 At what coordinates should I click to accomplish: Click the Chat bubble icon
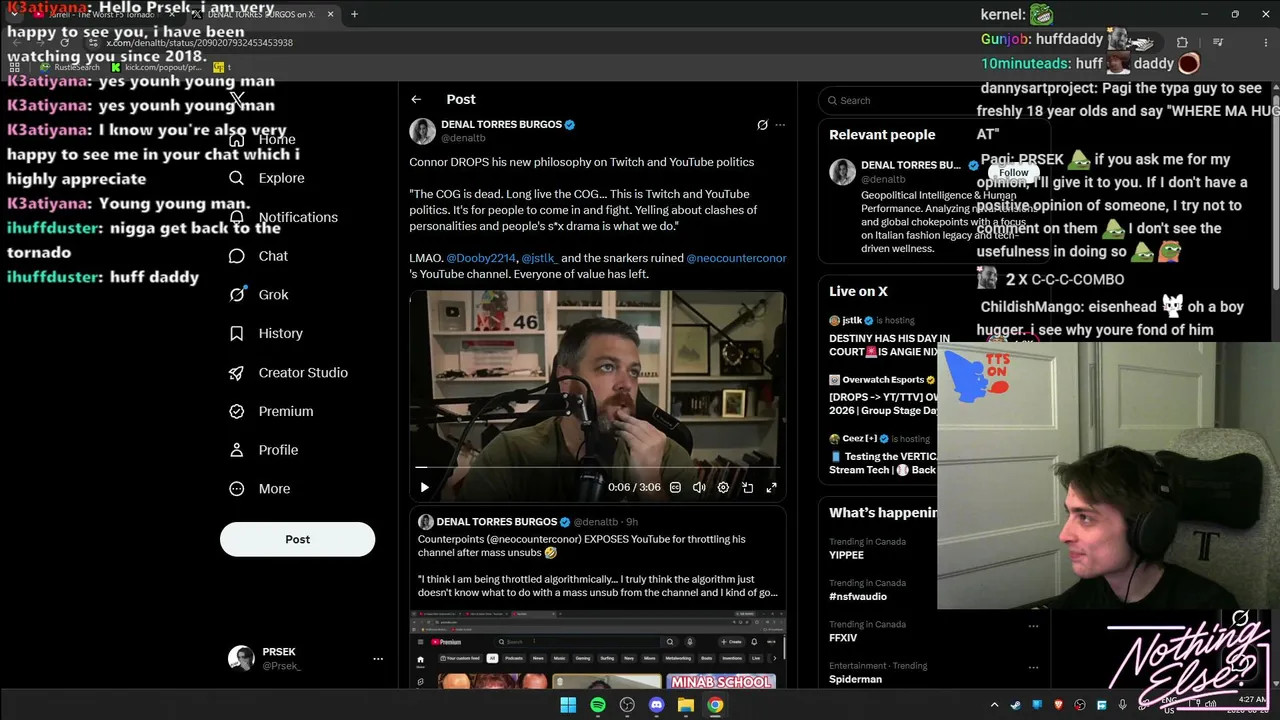point(236,256)
